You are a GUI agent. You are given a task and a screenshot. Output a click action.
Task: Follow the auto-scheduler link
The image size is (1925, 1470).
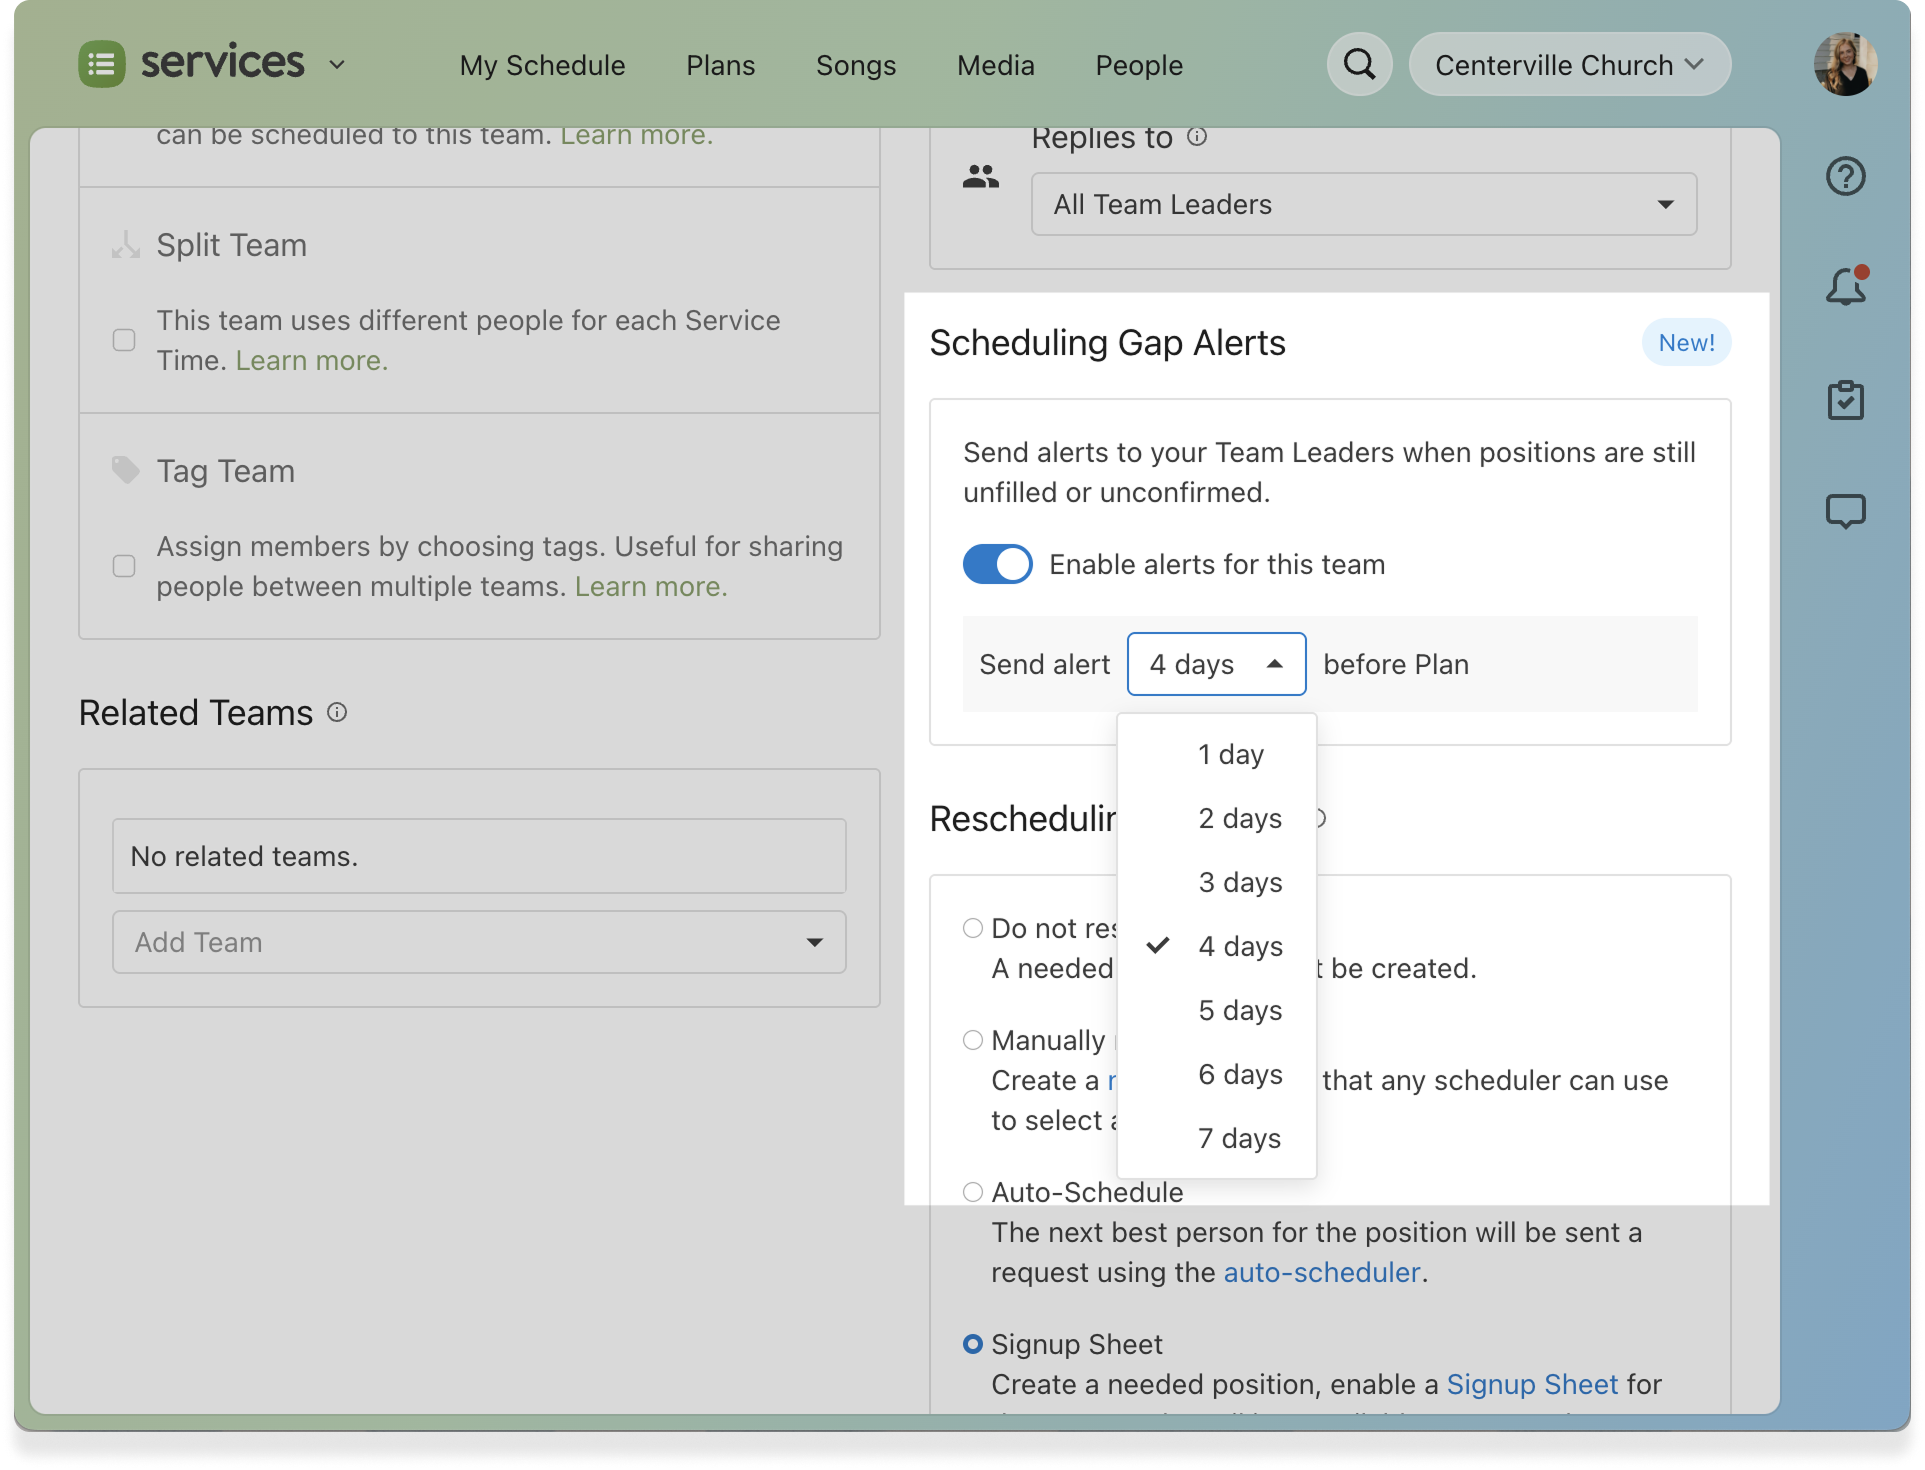pos(1321,1272)
